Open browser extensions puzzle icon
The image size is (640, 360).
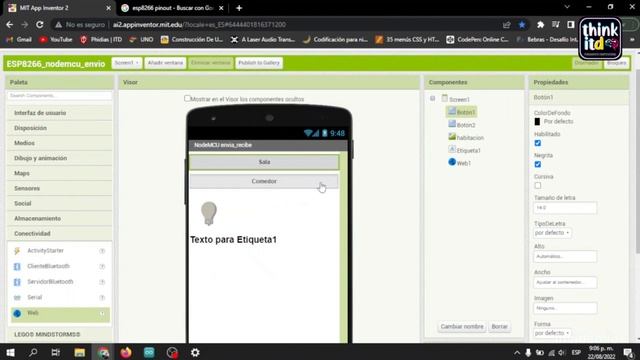point(540,24)
